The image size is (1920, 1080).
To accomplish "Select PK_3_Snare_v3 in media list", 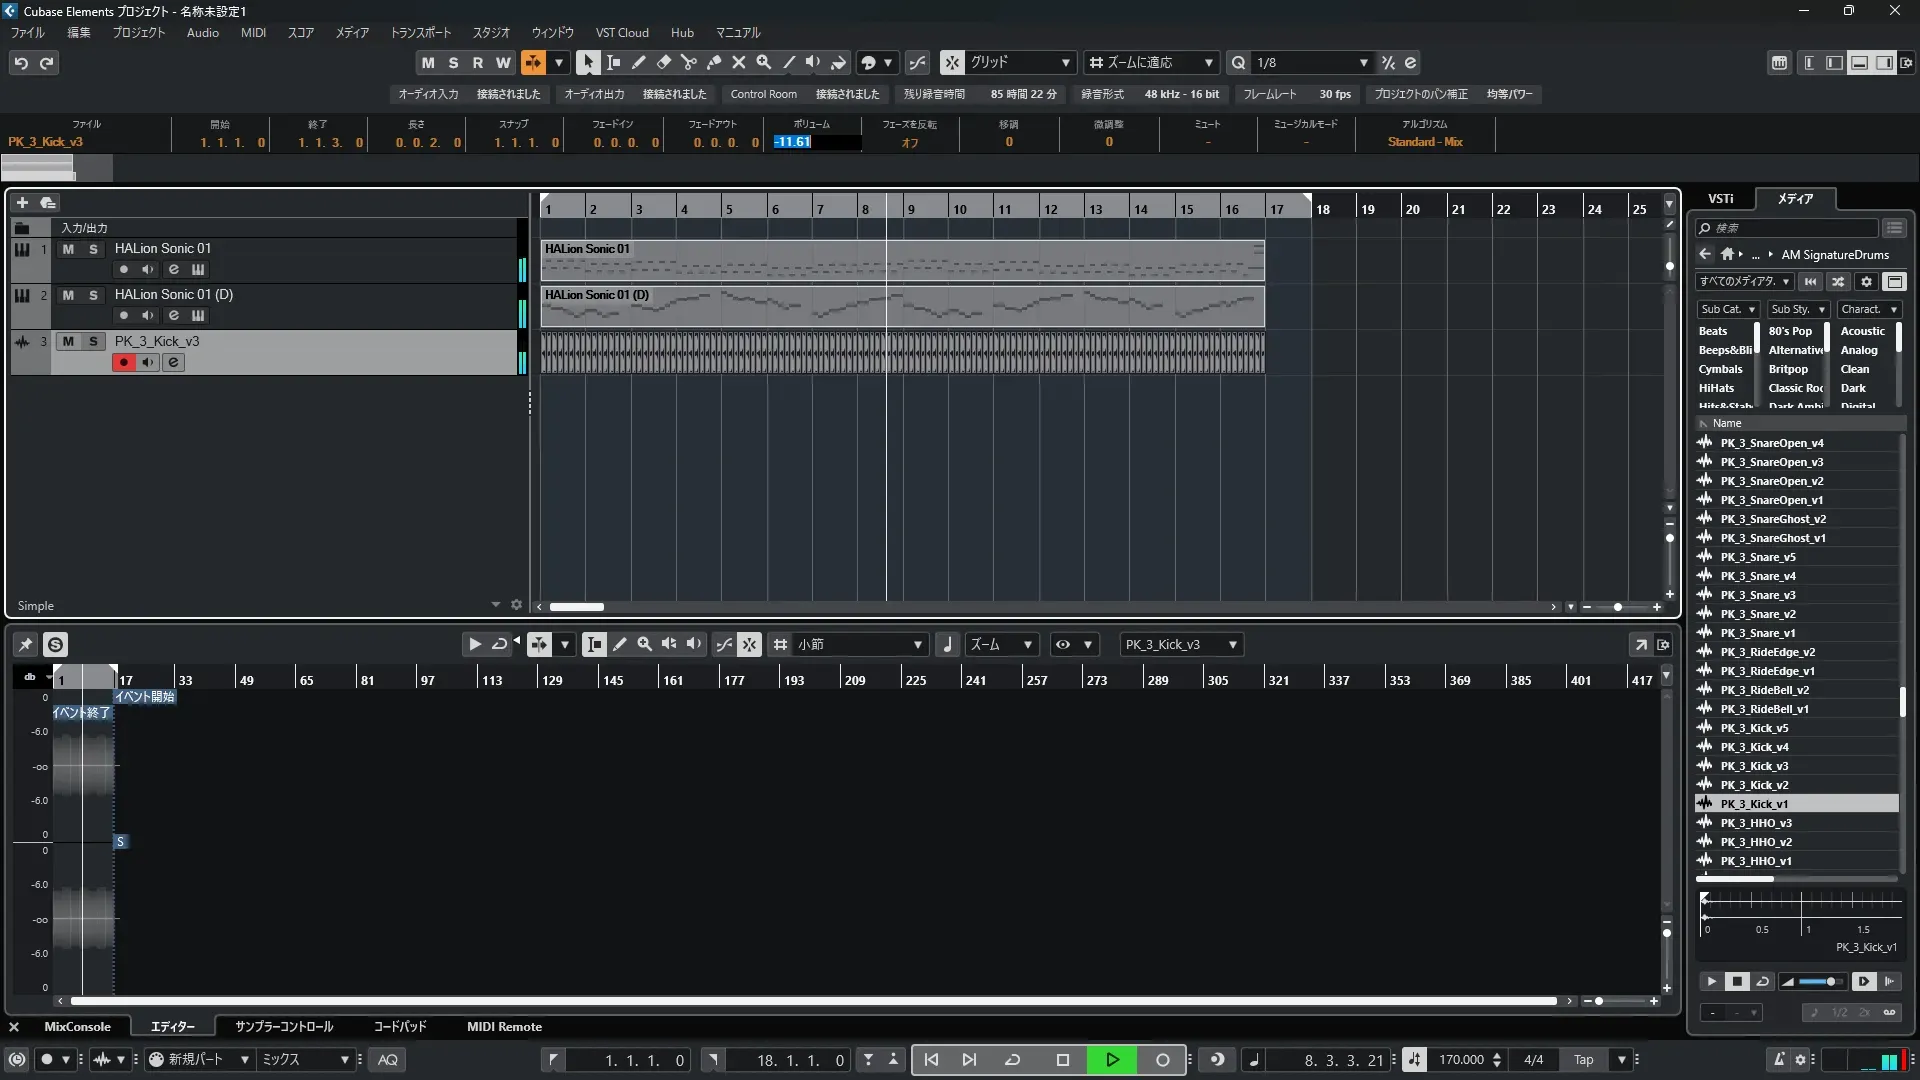I will point(1757,595).
